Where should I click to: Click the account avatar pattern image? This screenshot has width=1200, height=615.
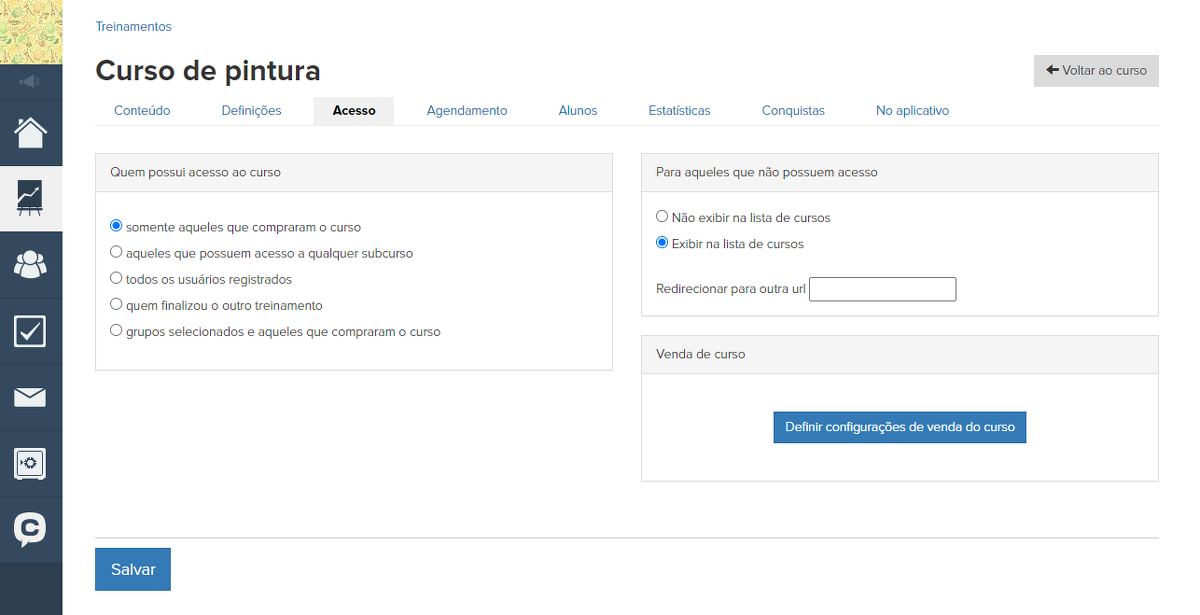(30, 32)
